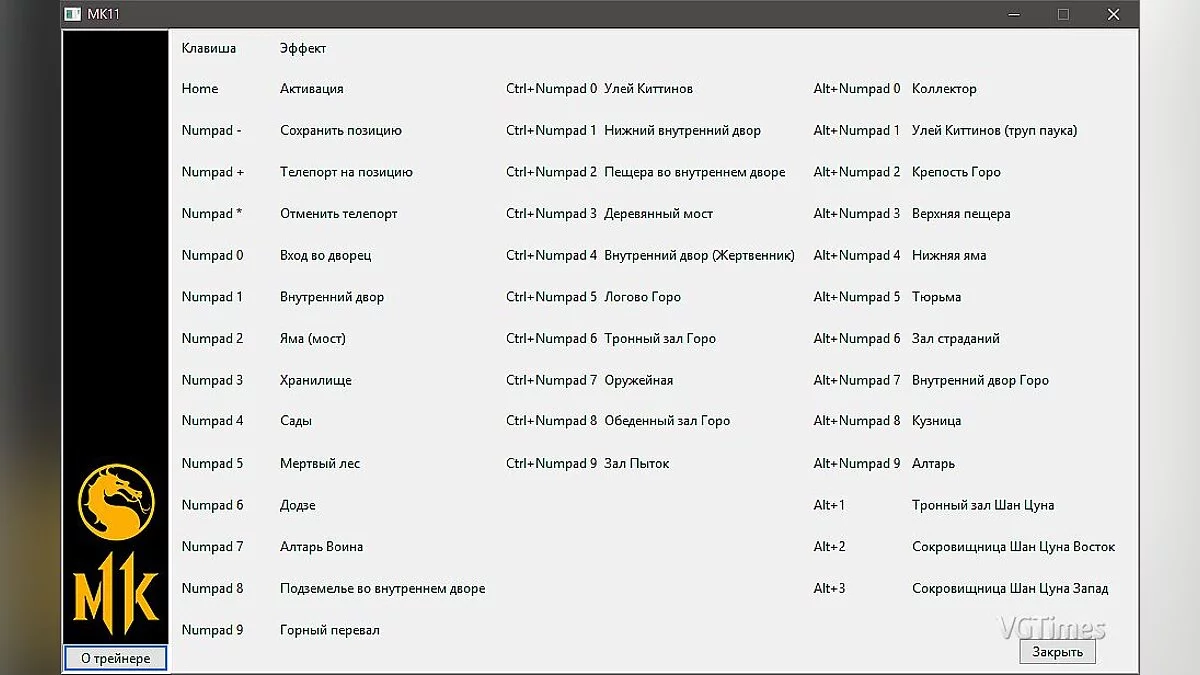Screen dimensions: 1200x675
Task: Click the 'Отменить телепорт' label
Action: pyautogui.click(x=338, y=214)
